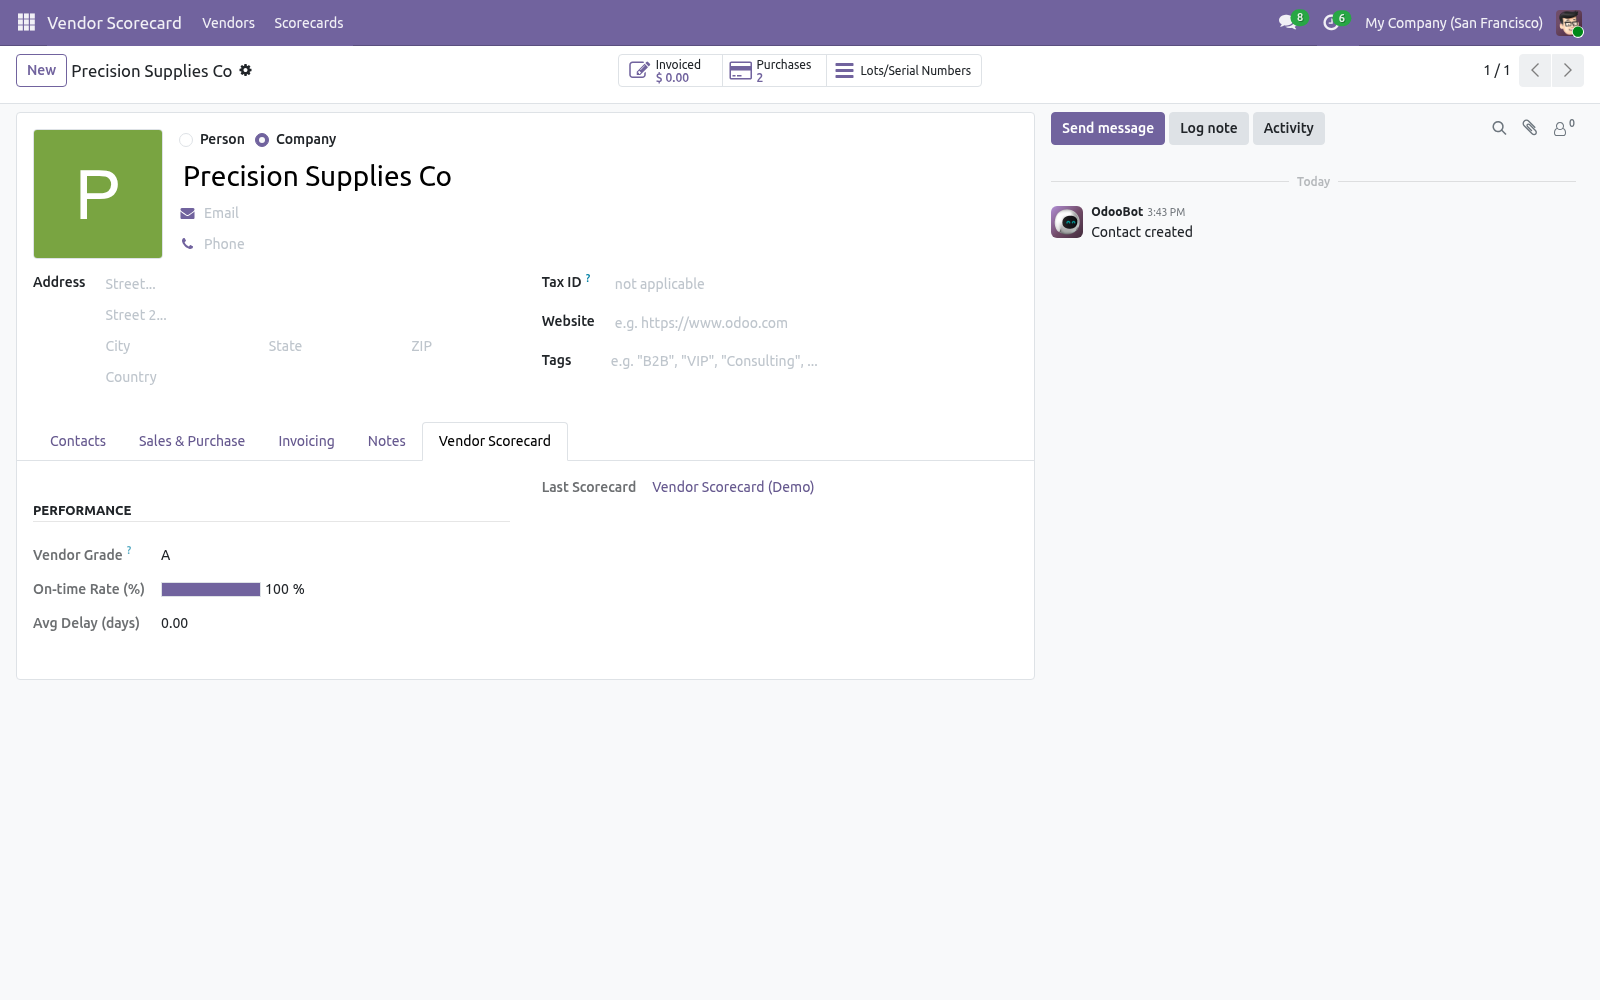Switch to the Contacts tab
Viewport: 1600px width, 1000px height.
tap(78, 441)
